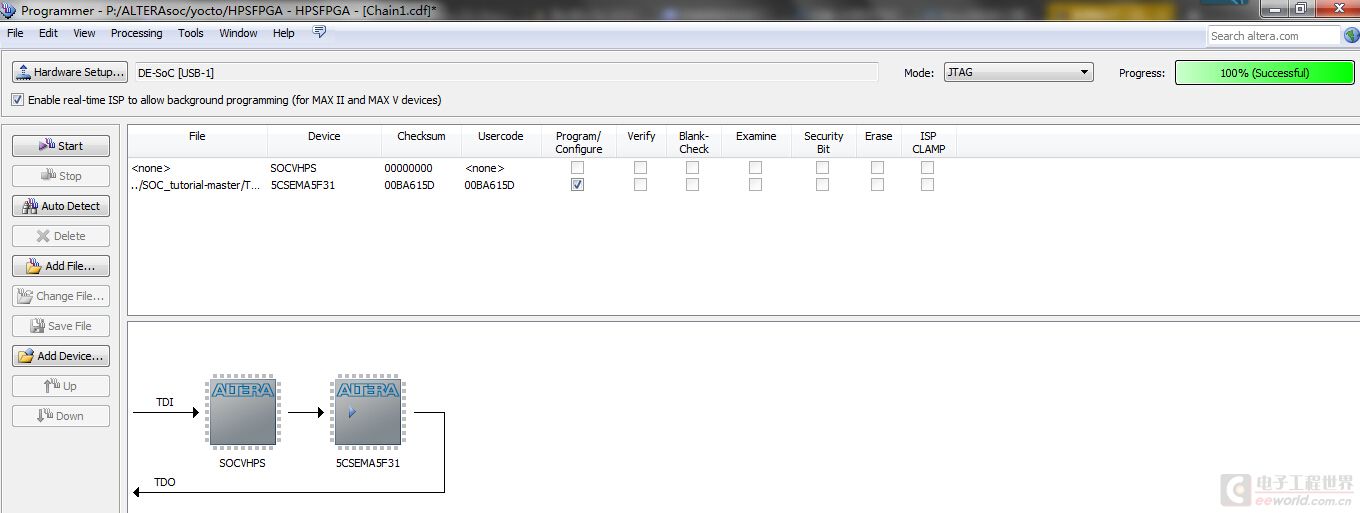Select the 5CSEMA5F31 chip in chain diagram
Viewport: 1360px width, 513px height.
368,412
